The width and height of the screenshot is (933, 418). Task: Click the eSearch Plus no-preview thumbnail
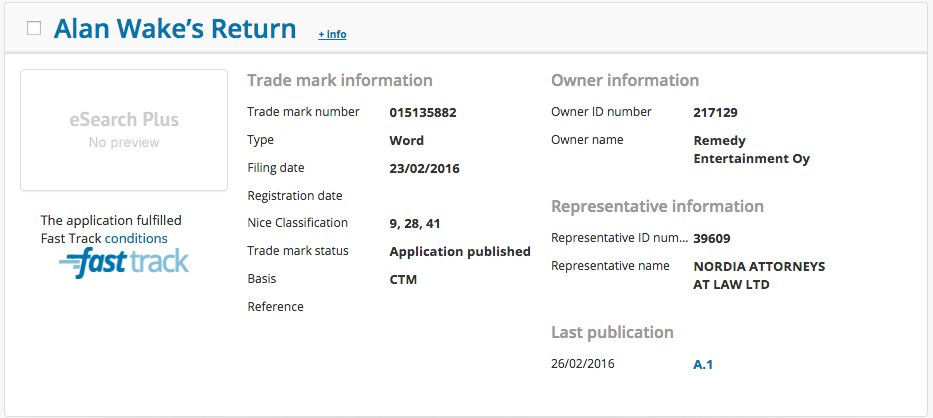point(124,130)
